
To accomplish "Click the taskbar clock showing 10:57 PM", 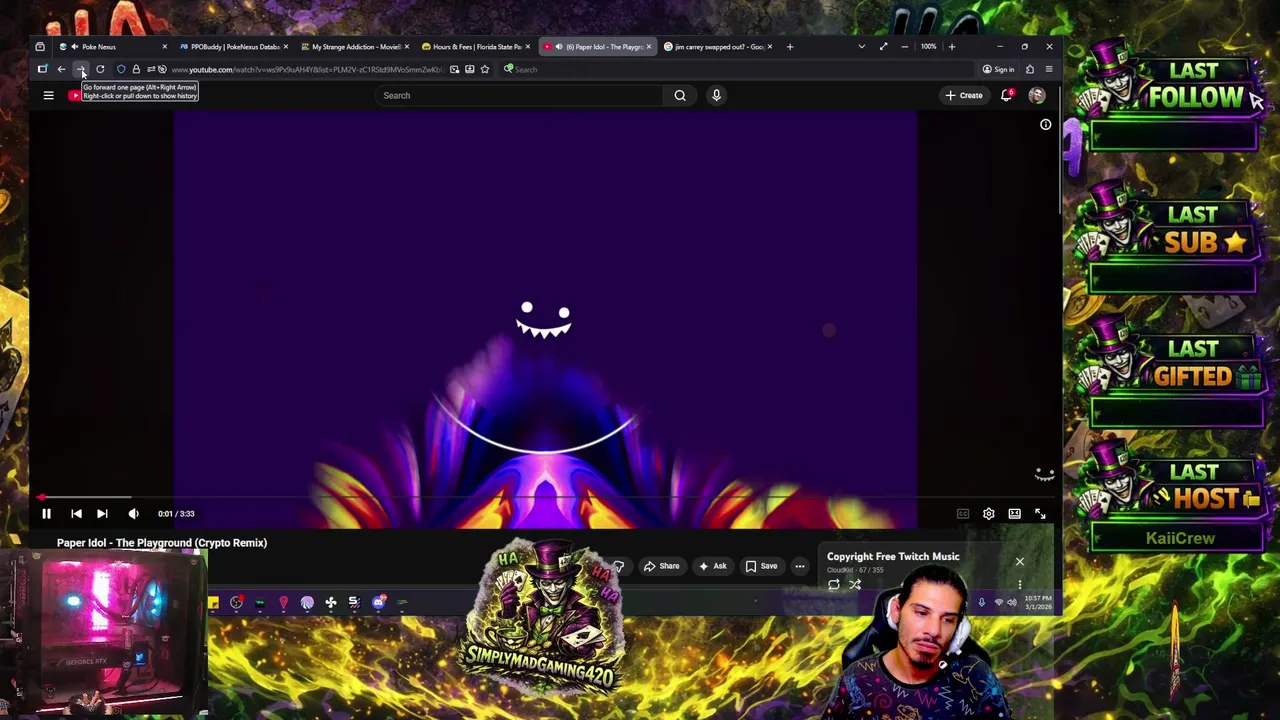I will tap(1038, 602).
